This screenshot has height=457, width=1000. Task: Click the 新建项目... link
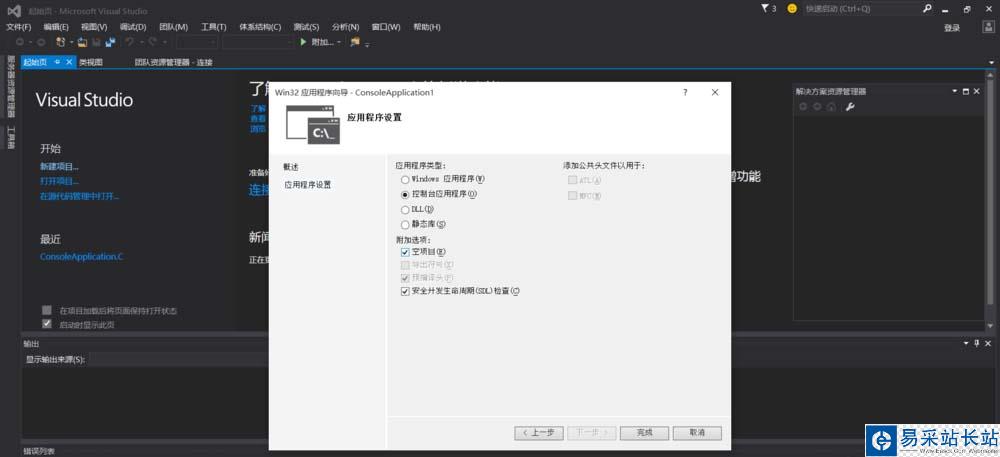59,166
